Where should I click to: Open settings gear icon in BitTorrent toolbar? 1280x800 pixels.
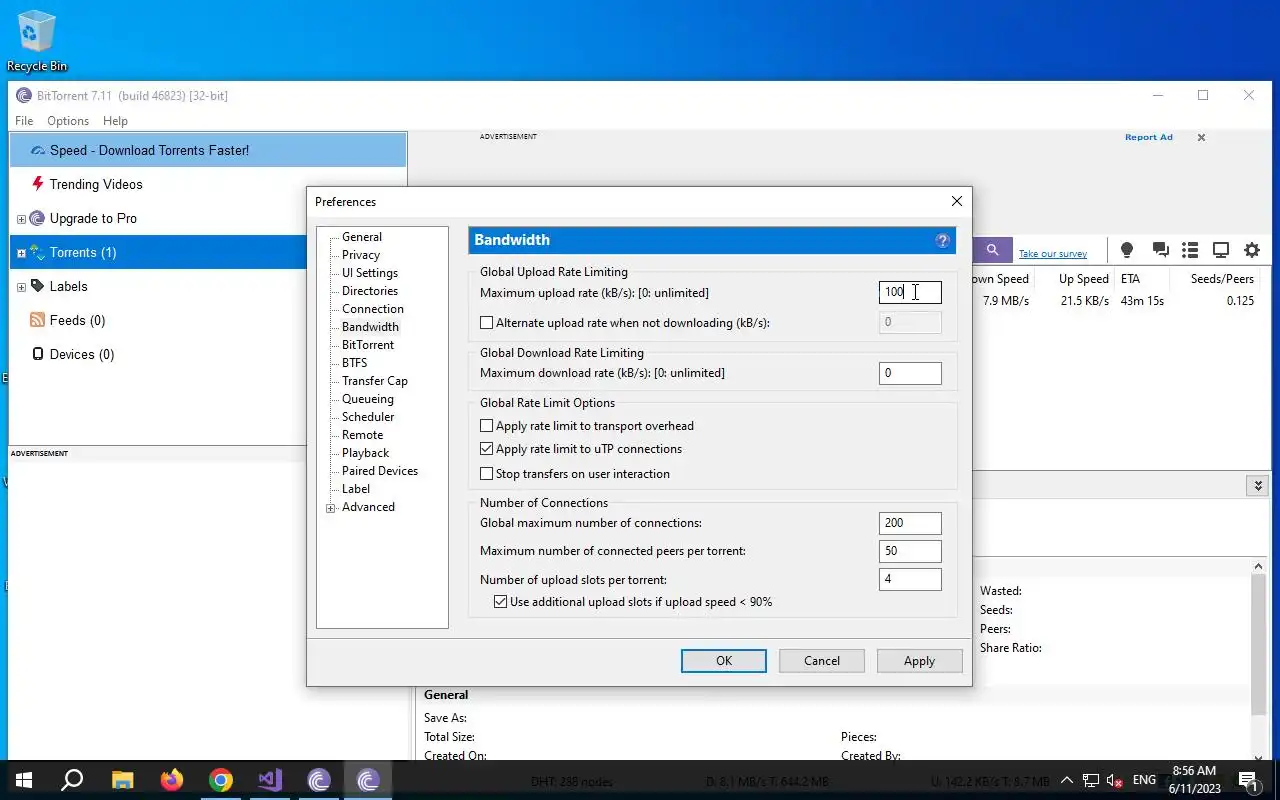pos(1252,250)
